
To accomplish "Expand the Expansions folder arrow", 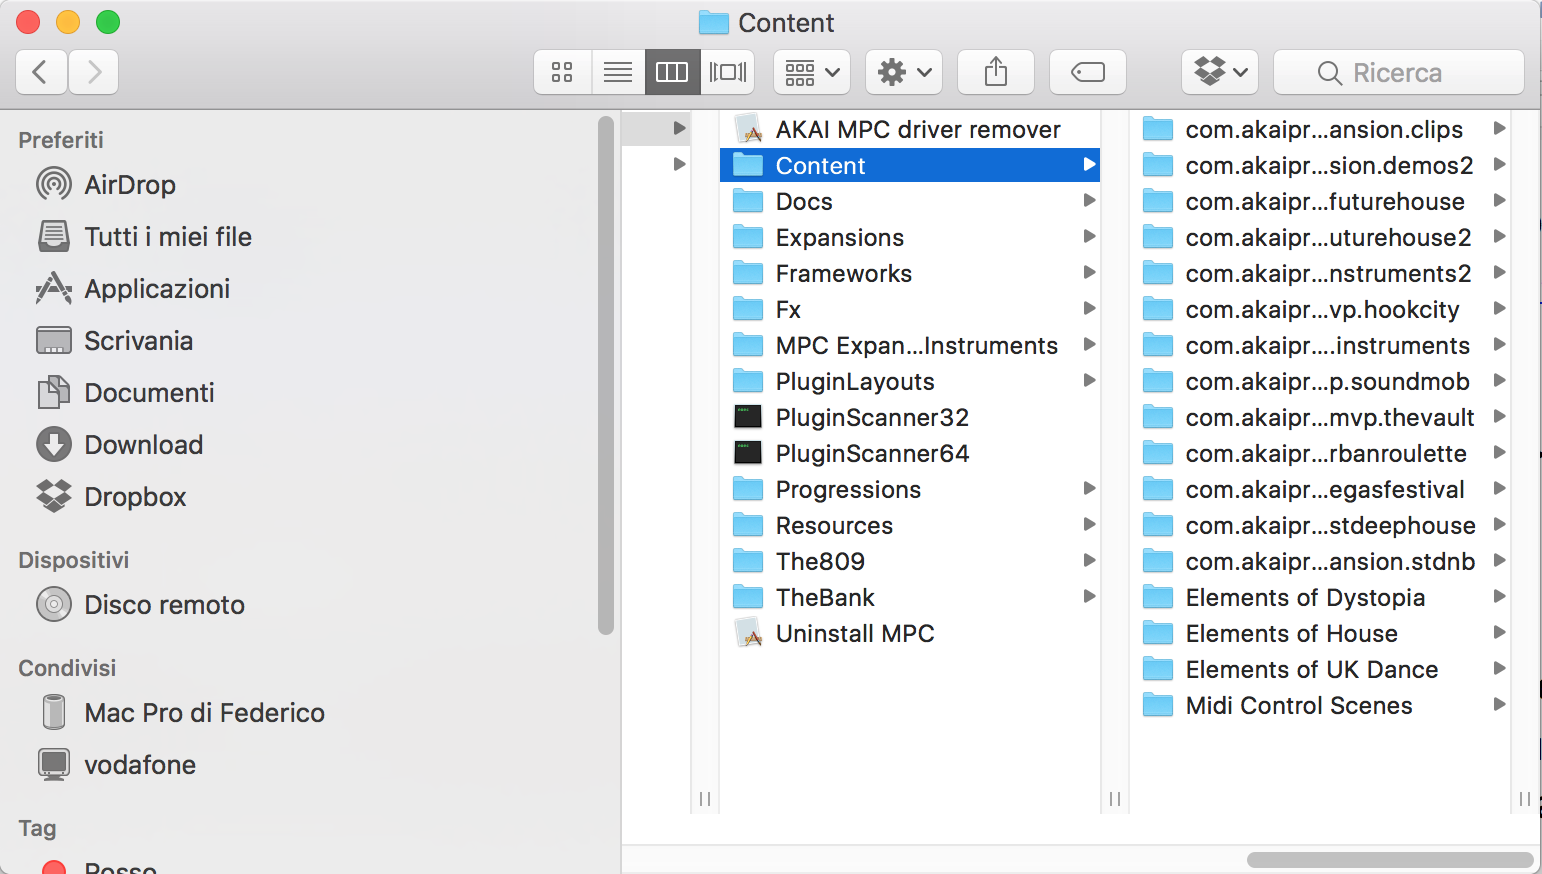I will pyautogui.click(x=1089, y=237).
